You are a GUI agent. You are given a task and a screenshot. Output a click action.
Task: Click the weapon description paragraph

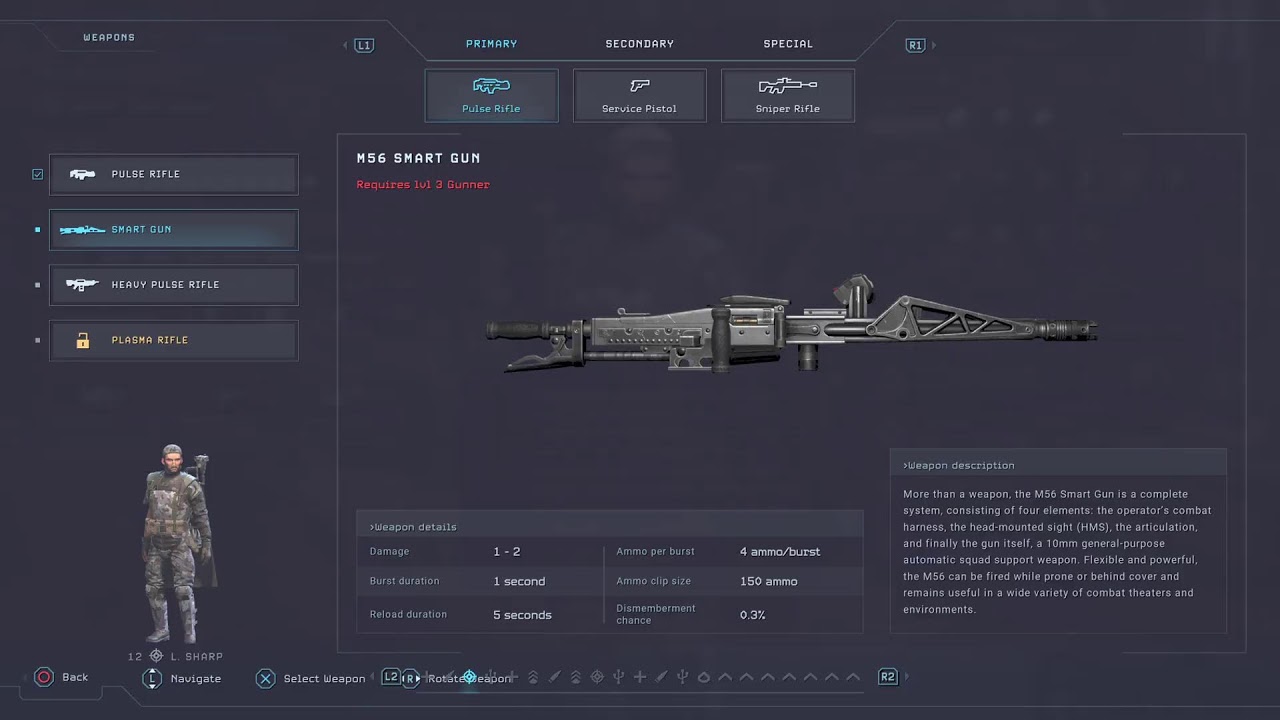[1056, 552]
